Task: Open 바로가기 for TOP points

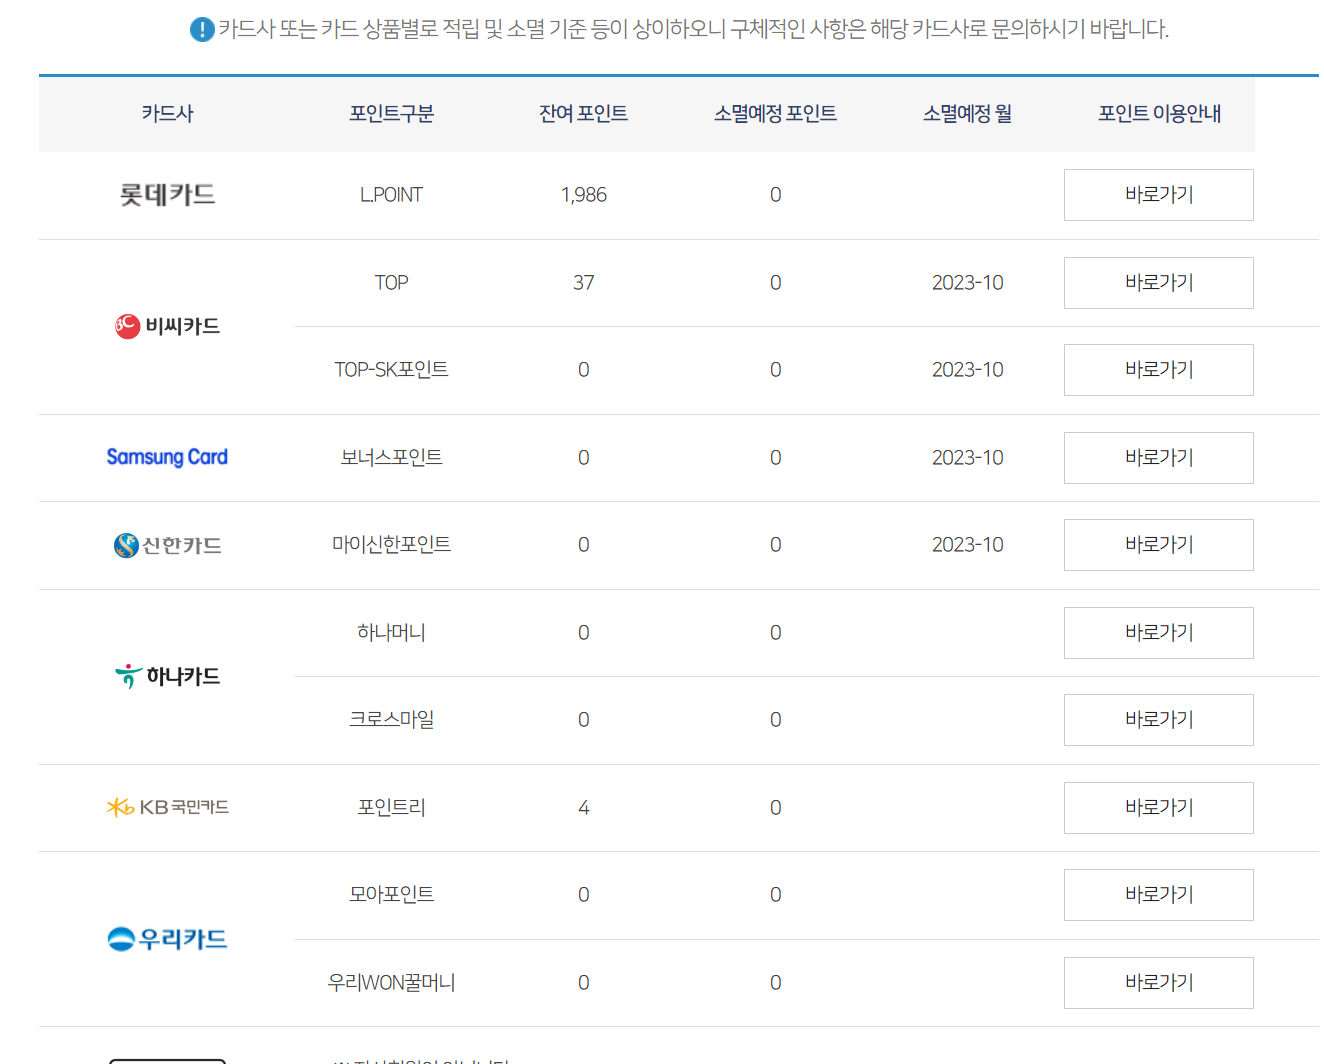Action: click(1158, 283)
